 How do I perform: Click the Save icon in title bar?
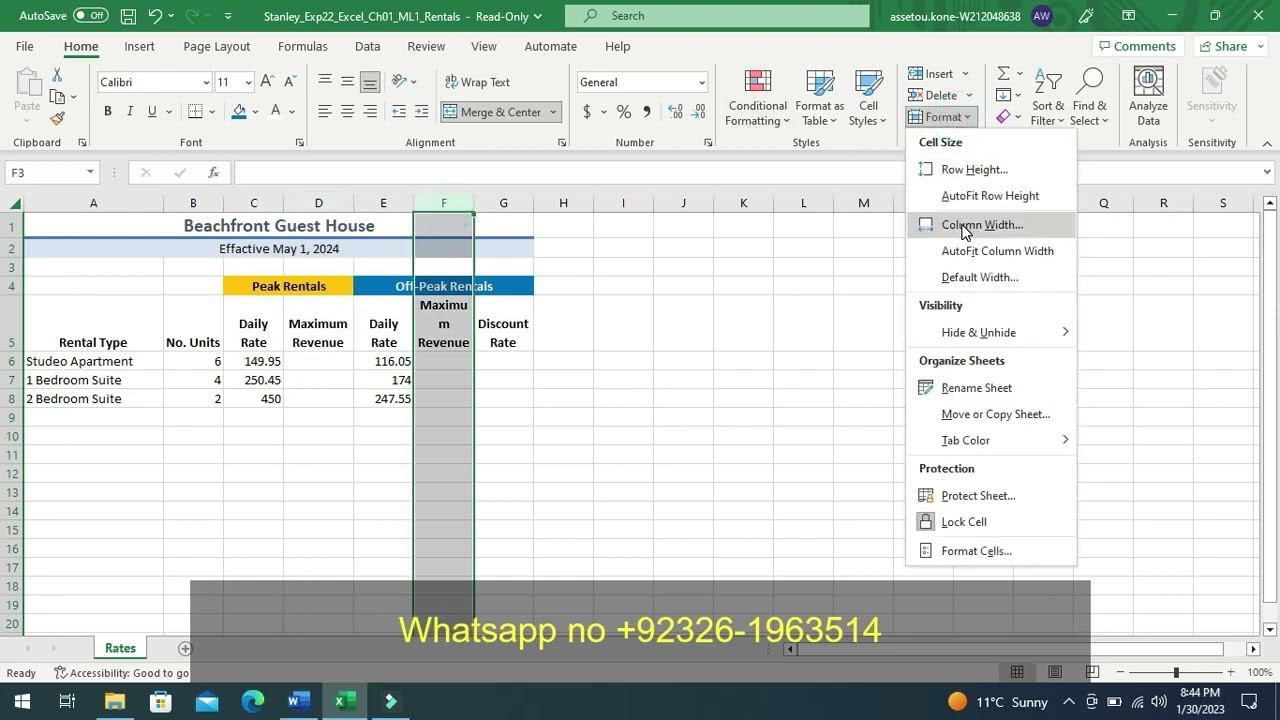pos(128,16)
